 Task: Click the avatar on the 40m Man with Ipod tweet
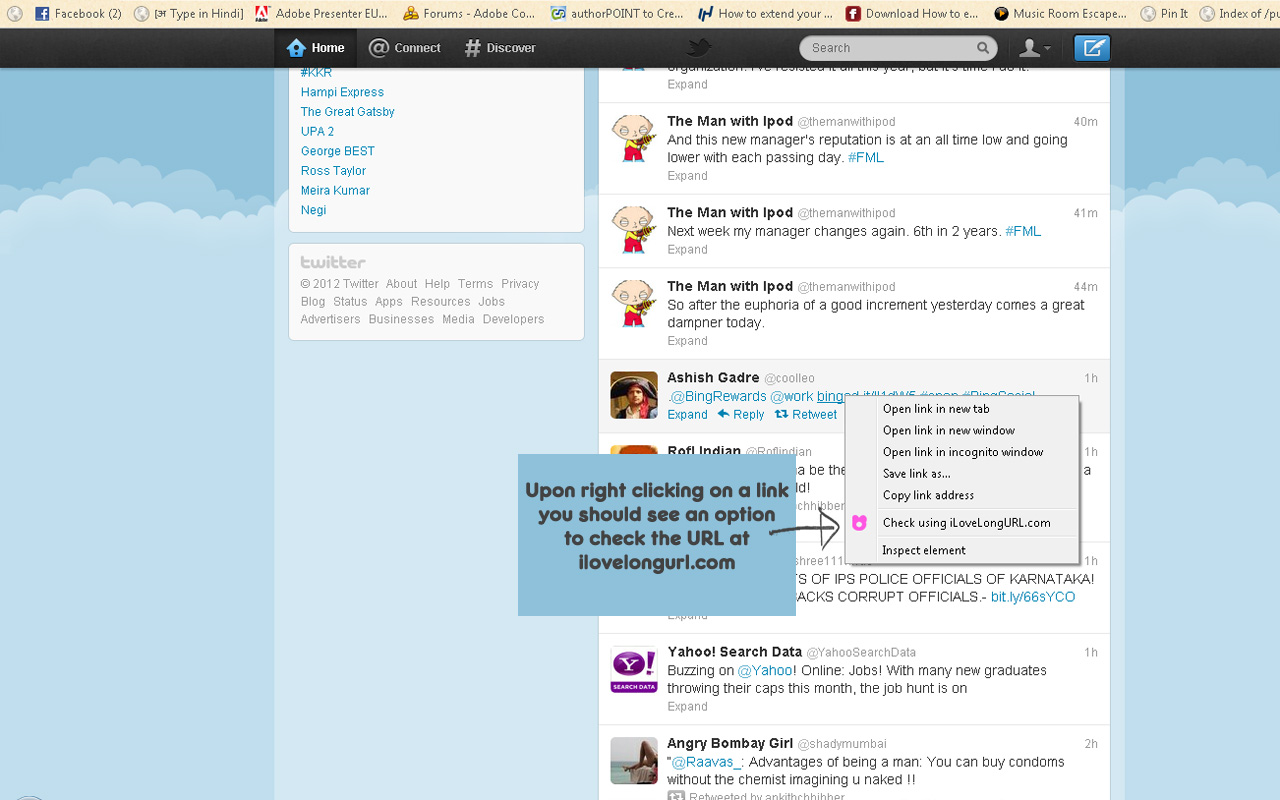pyautogui.click(x=634, y=139)
